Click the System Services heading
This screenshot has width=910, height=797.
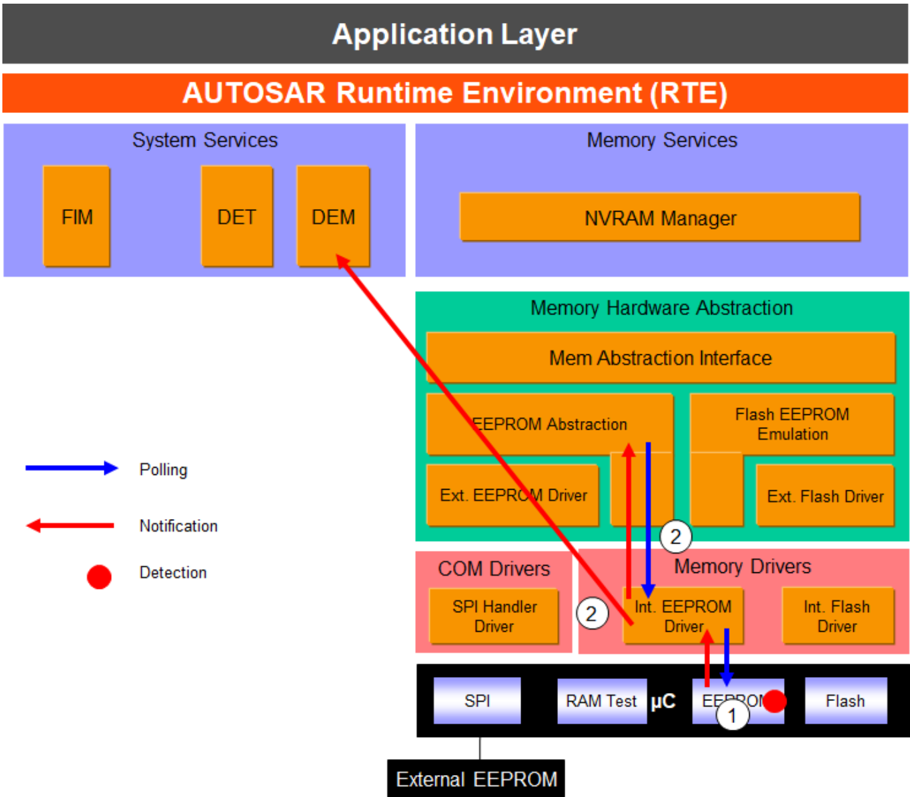pyautogui.click(x=205, y=140)
